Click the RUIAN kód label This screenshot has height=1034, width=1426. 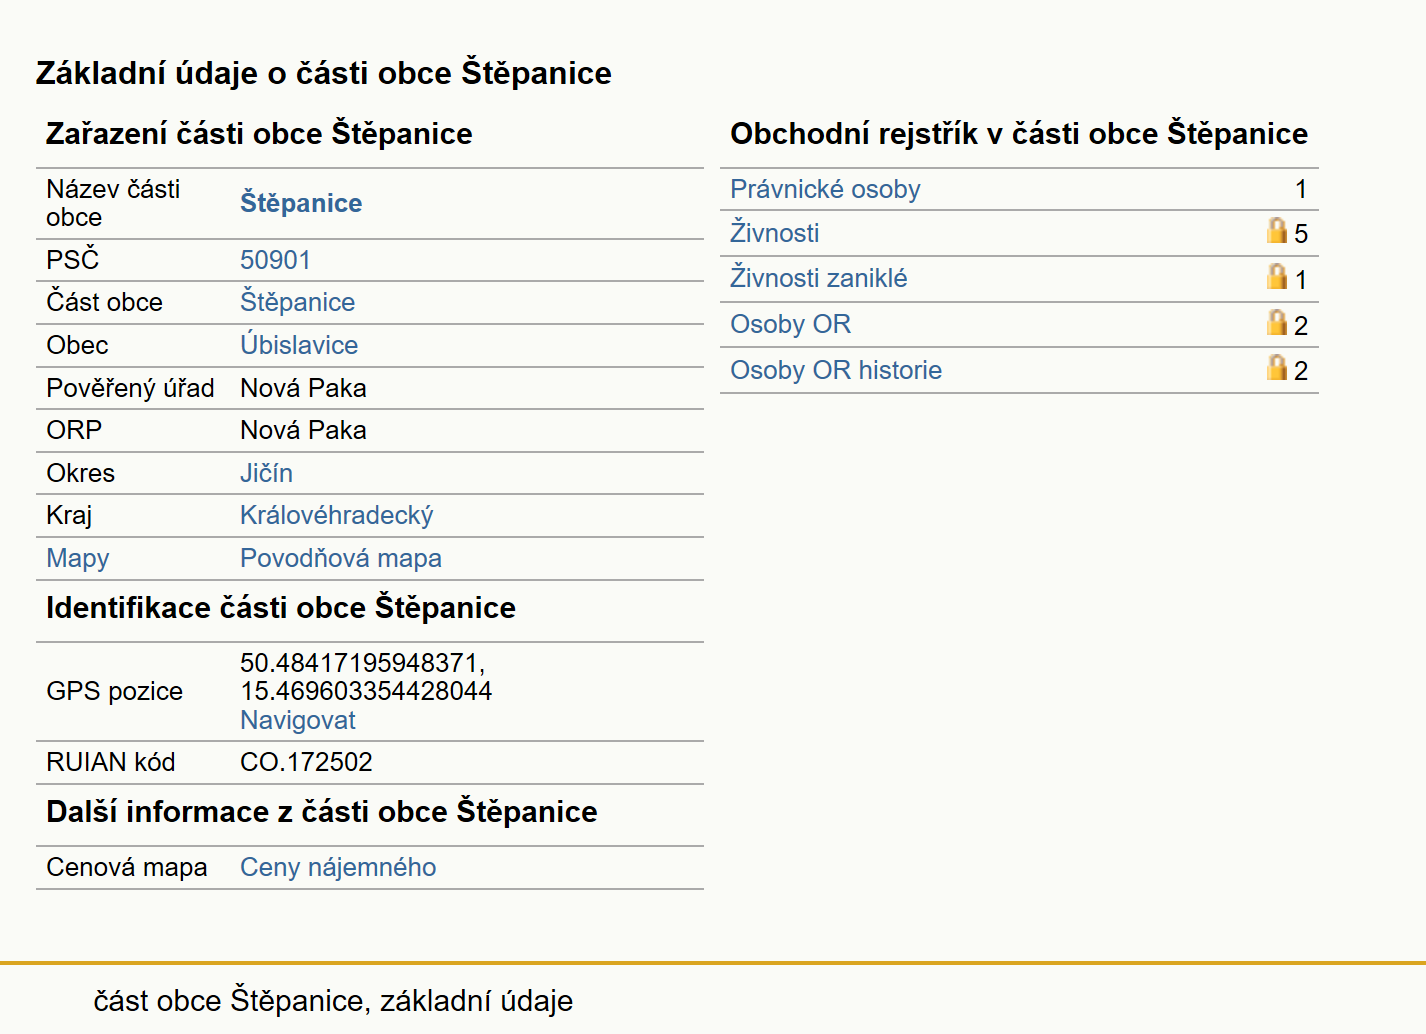pos(111,762)
